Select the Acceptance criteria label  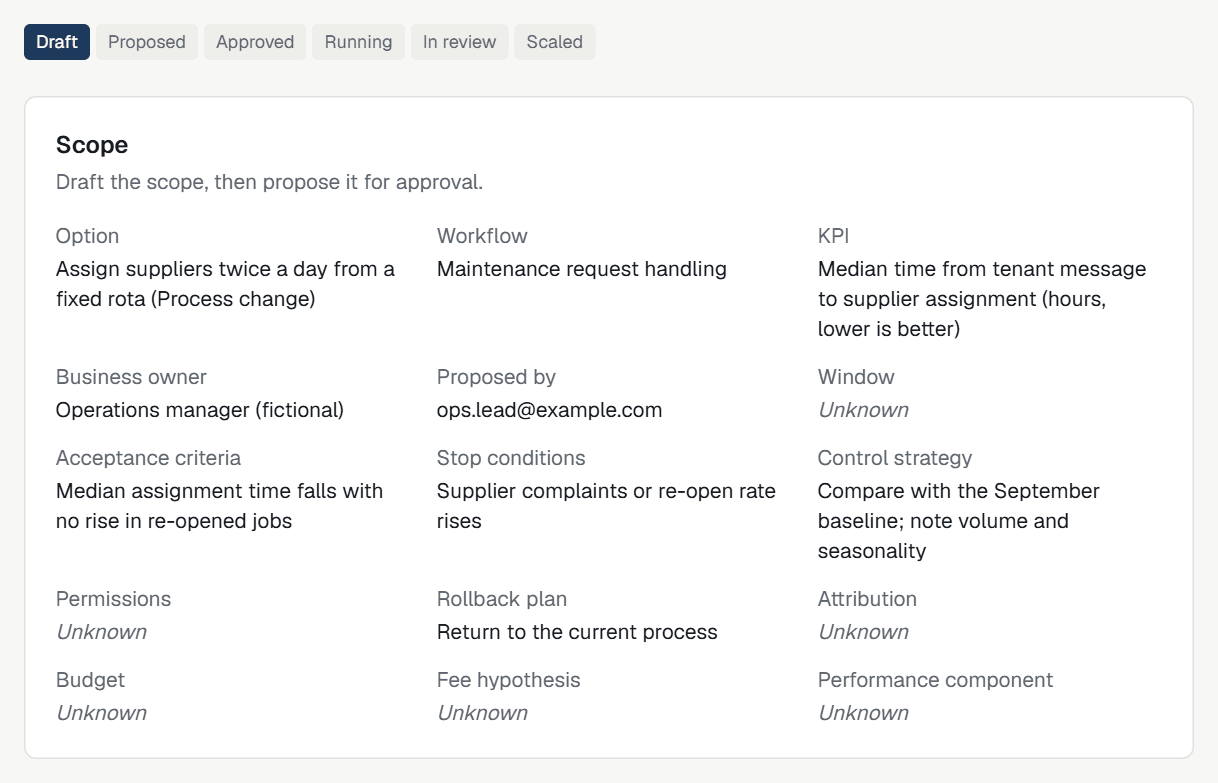[x=148, y=458]
